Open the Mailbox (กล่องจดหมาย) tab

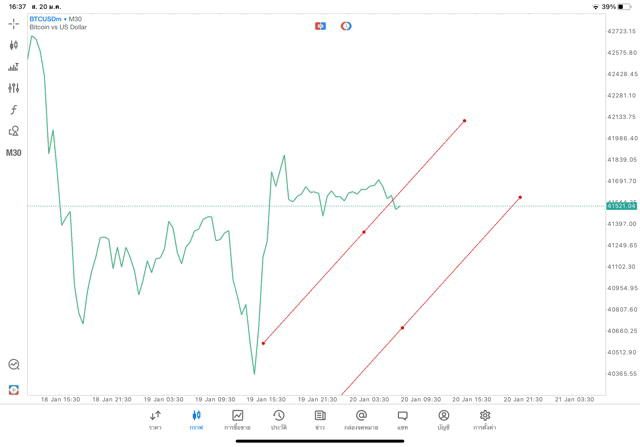(361, 419)
